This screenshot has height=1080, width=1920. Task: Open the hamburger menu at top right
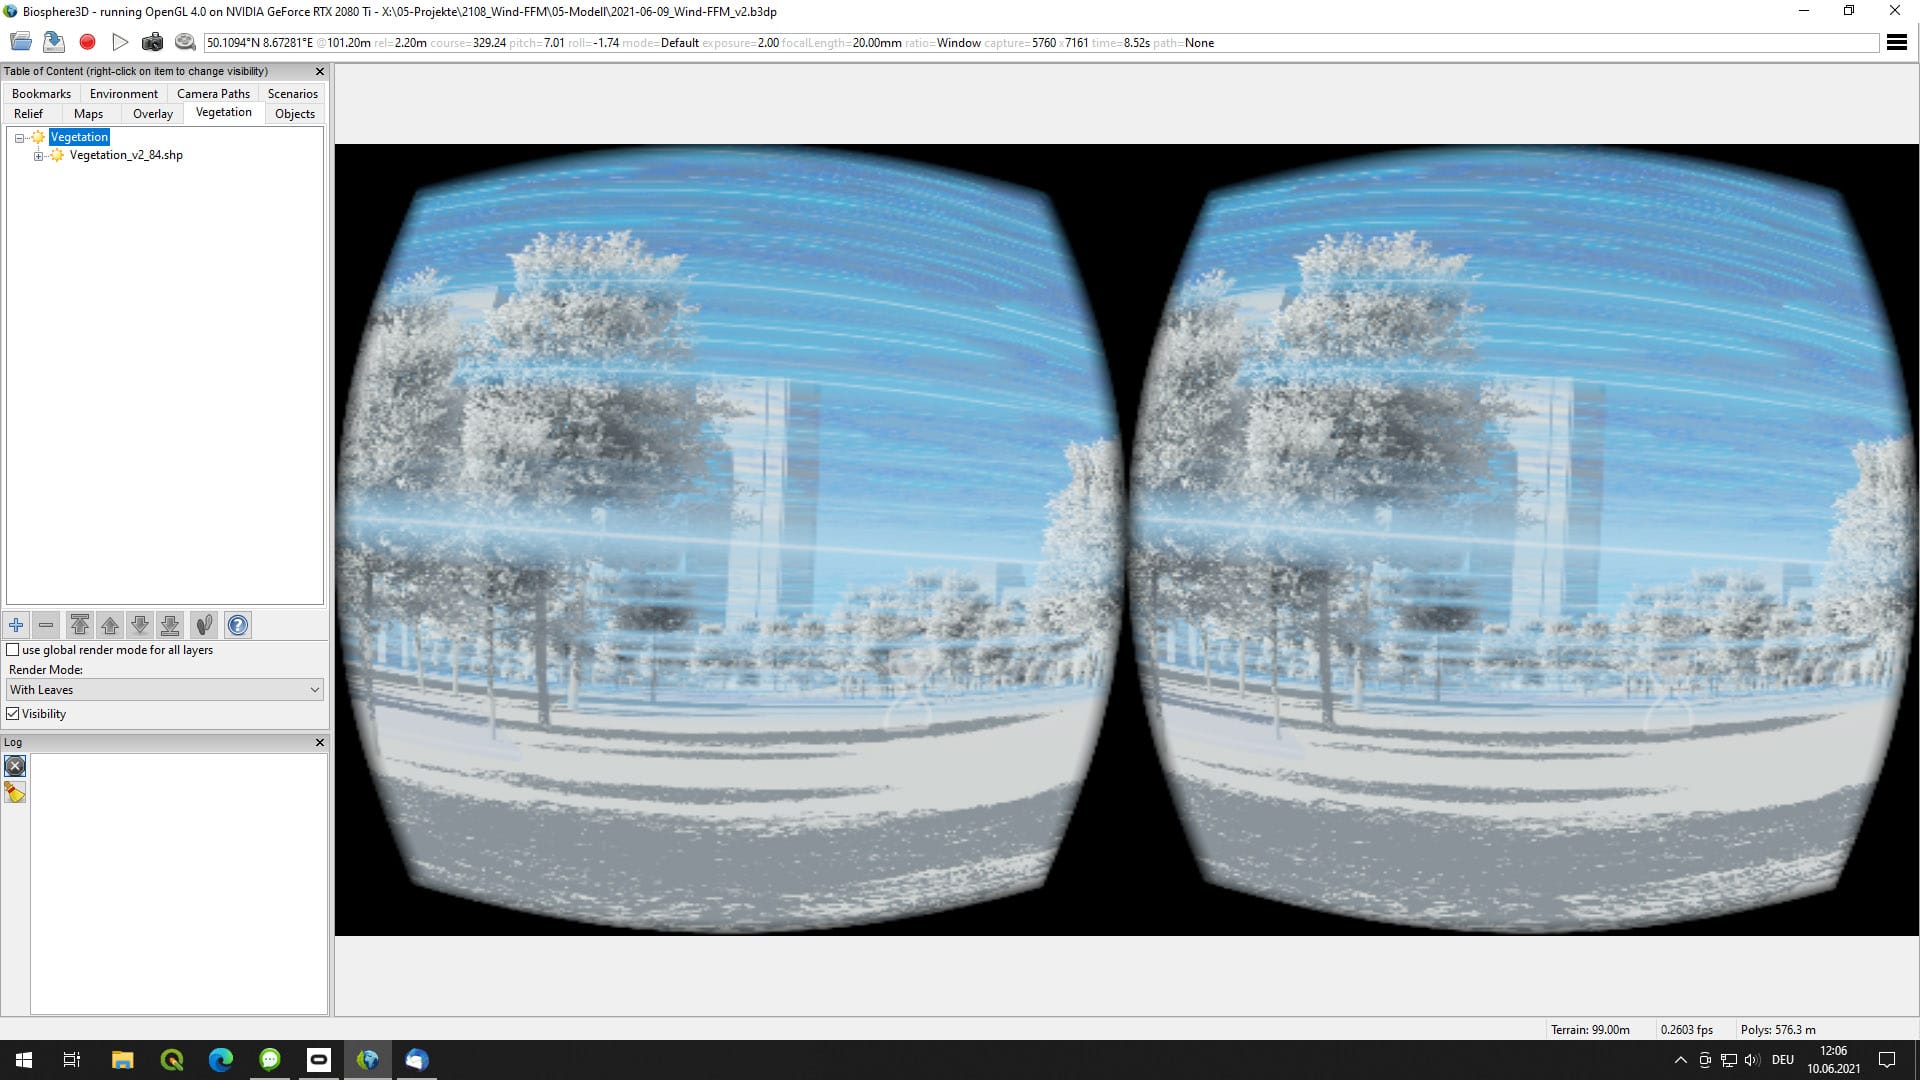click(1896, 42)
